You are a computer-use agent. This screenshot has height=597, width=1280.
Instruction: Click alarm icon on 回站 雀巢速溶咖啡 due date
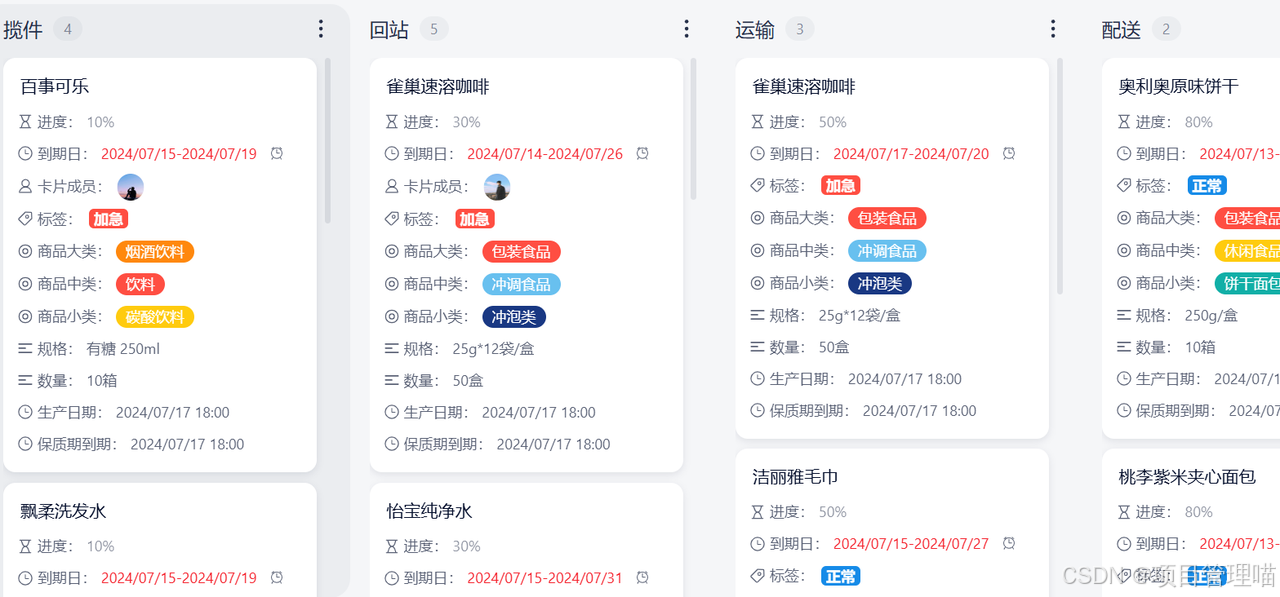click(x=643, y=154)
